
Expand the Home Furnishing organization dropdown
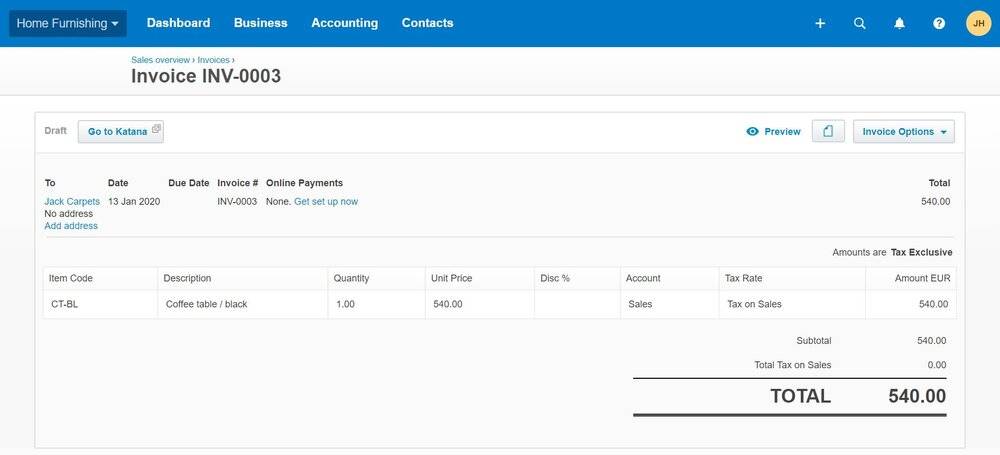click(68, 23)
